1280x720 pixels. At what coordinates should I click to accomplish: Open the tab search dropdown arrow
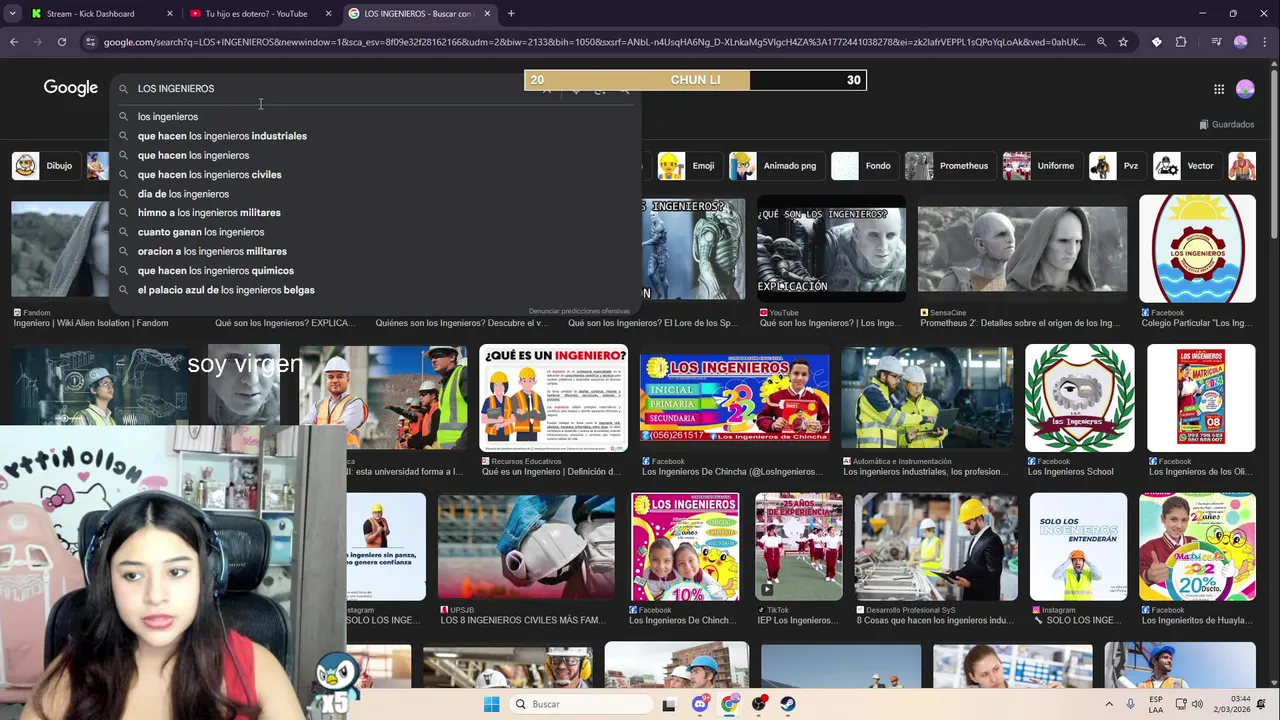tap(12, 14)
